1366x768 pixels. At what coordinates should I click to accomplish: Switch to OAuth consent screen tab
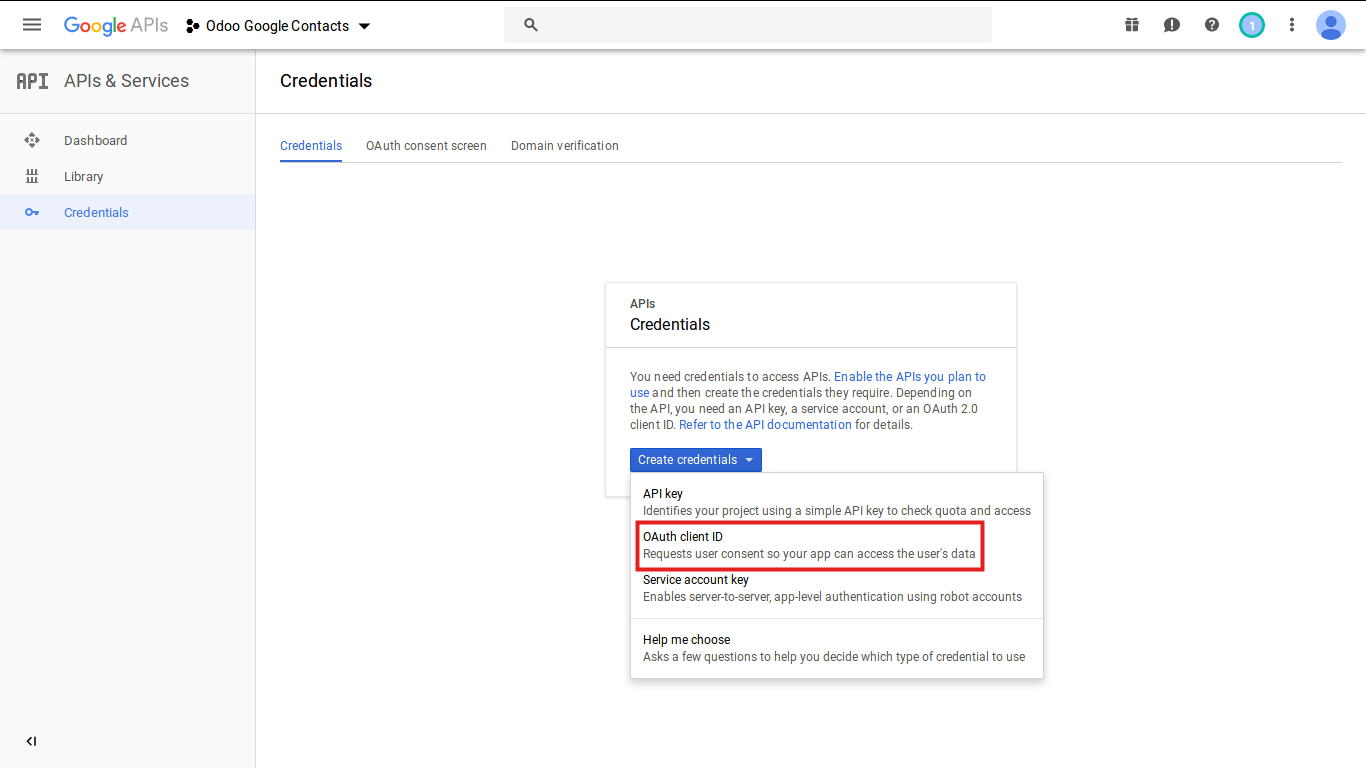coord(426,146)
